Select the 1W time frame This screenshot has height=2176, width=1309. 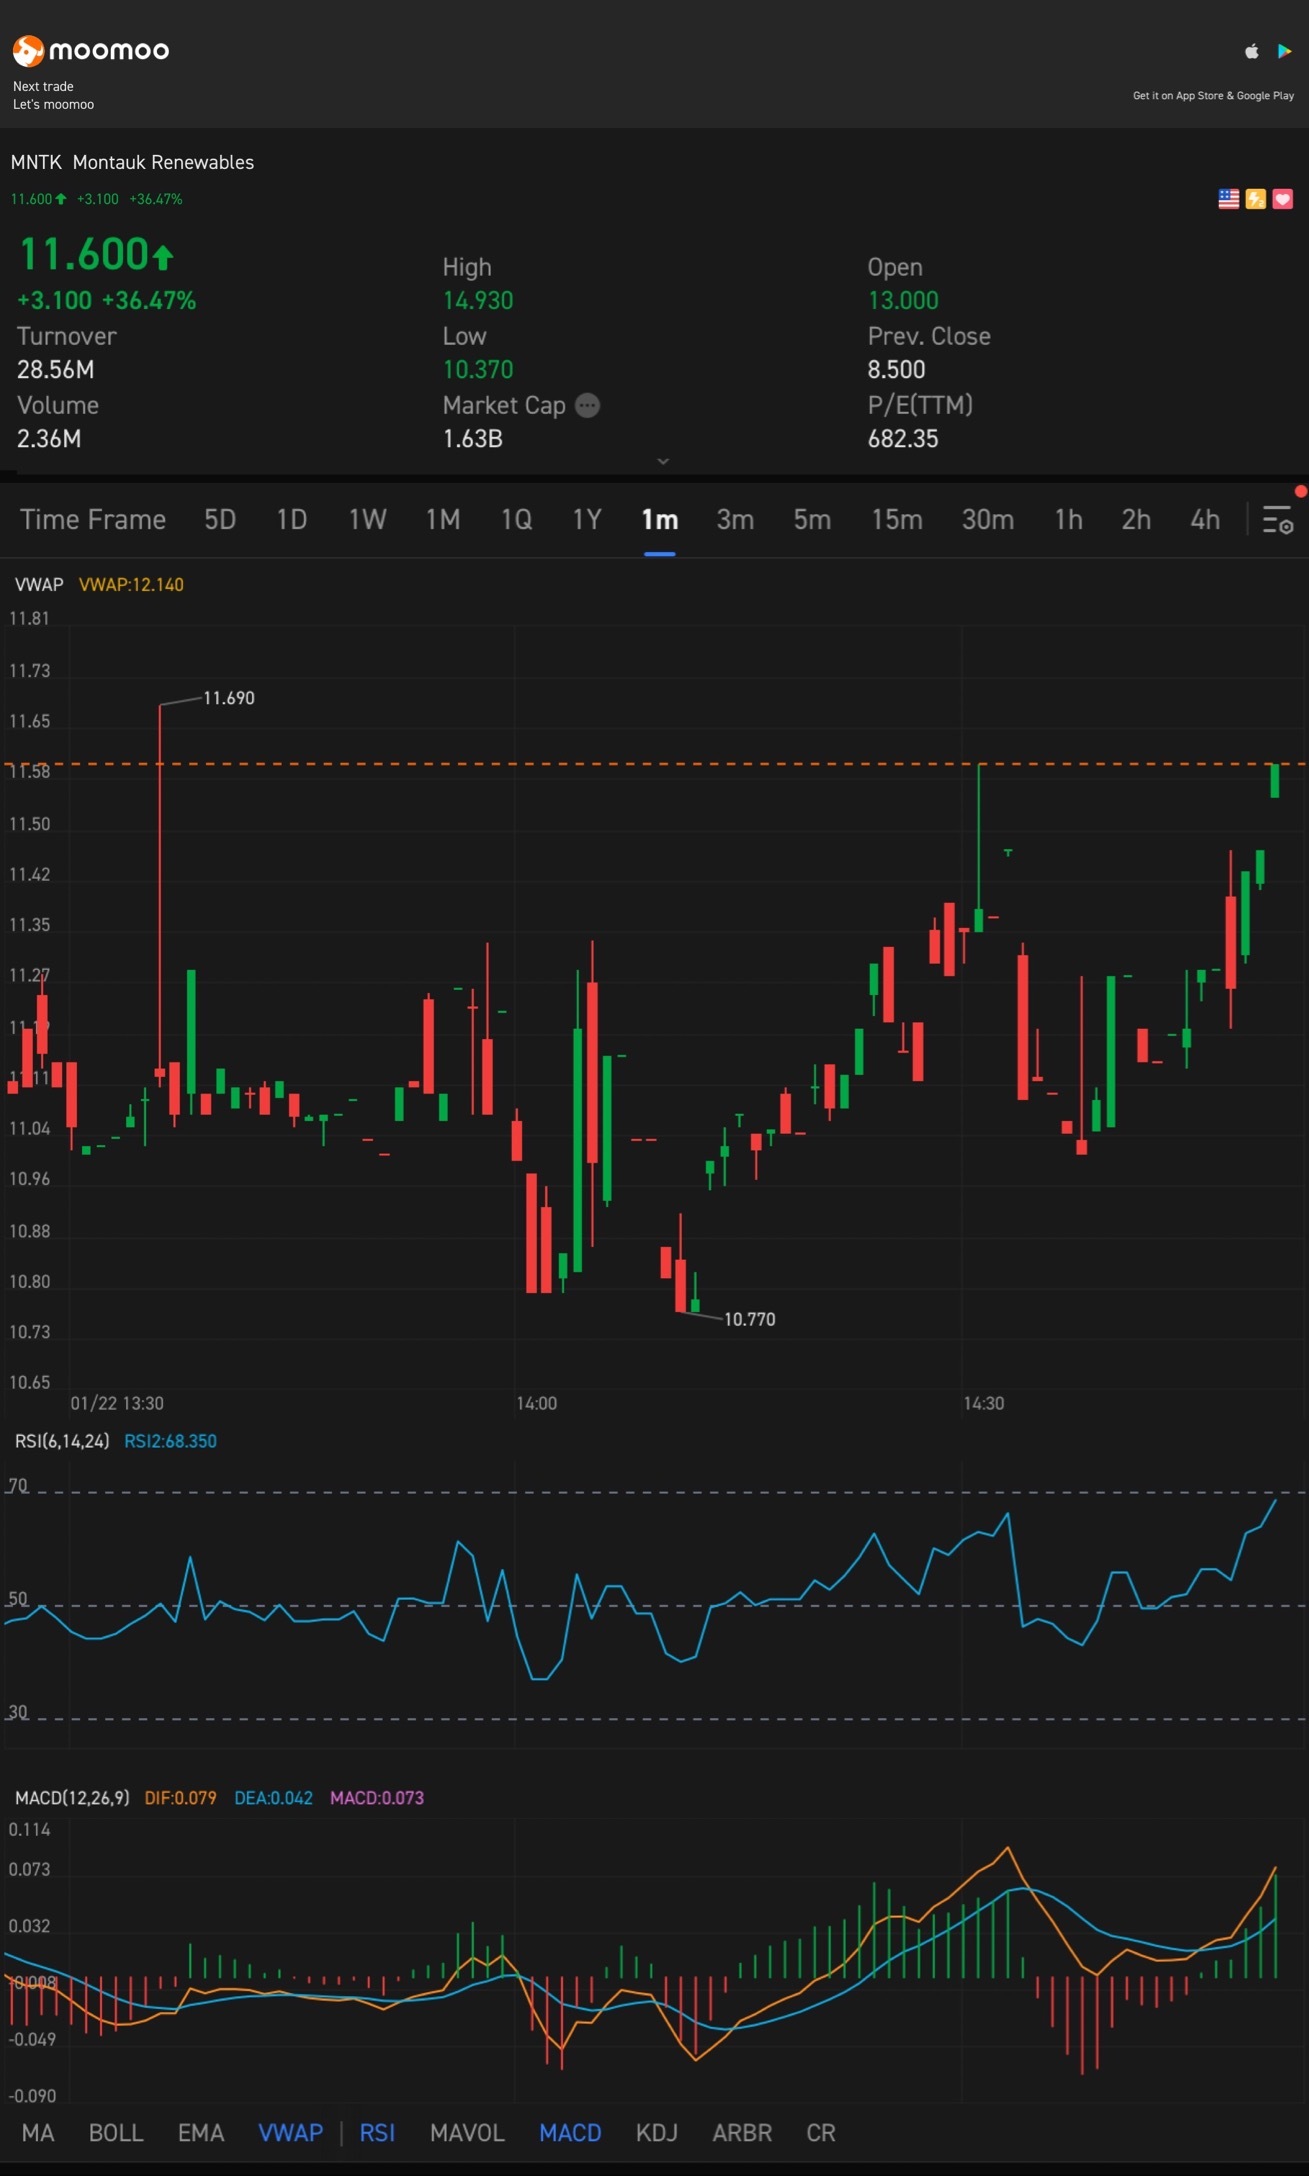coord(367,520)
